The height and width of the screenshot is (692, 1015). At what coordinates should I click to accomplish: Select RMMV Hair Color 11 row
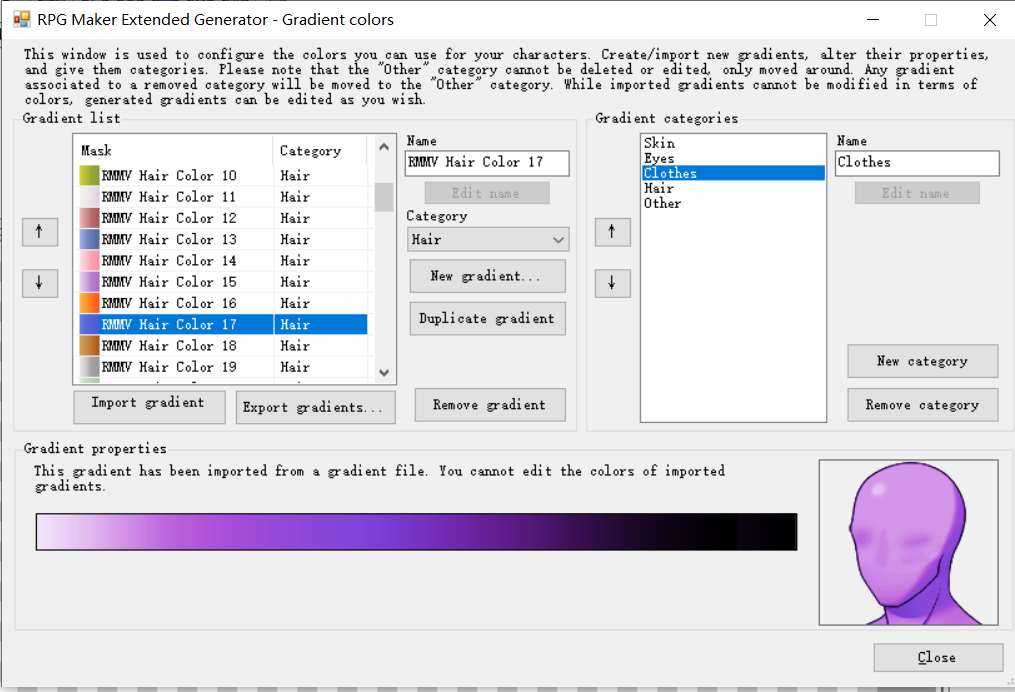pos(223,197)
